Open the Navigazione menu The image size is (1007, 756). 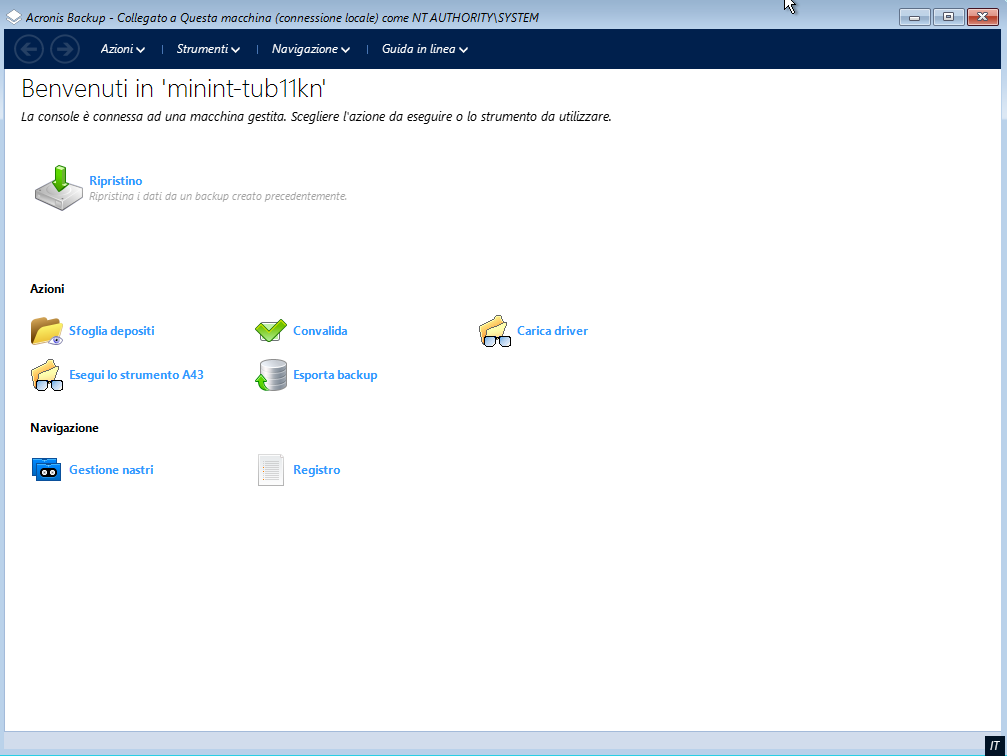tap(311, 49)
